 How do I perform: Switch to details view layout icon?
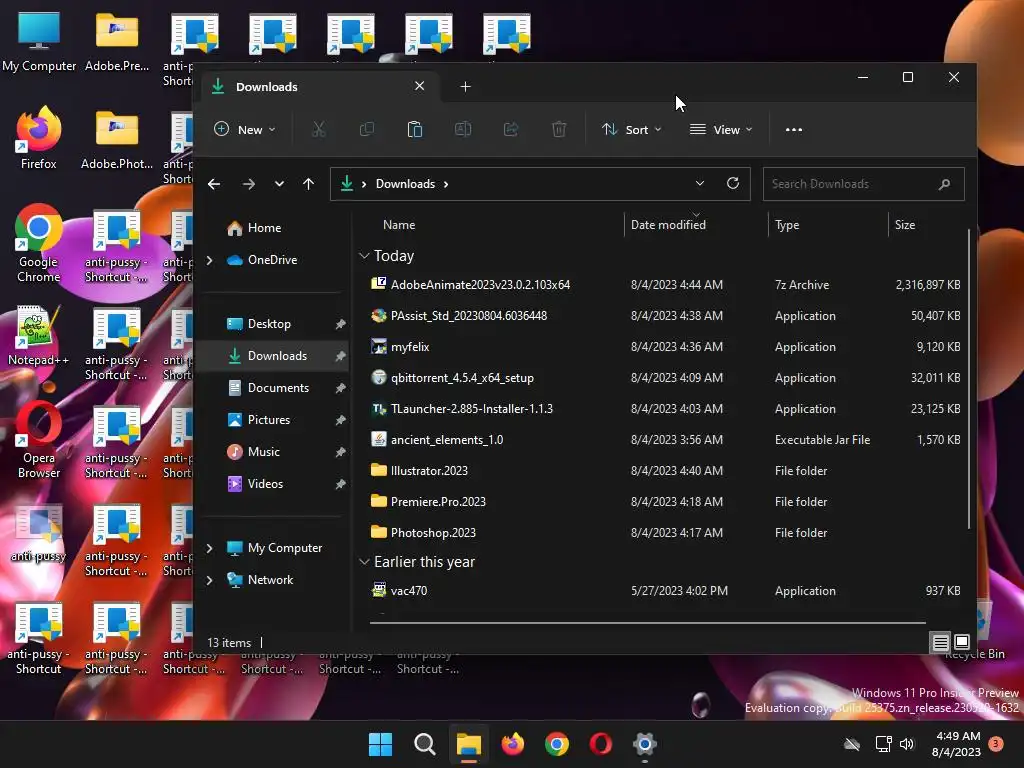tap(940, 643)
